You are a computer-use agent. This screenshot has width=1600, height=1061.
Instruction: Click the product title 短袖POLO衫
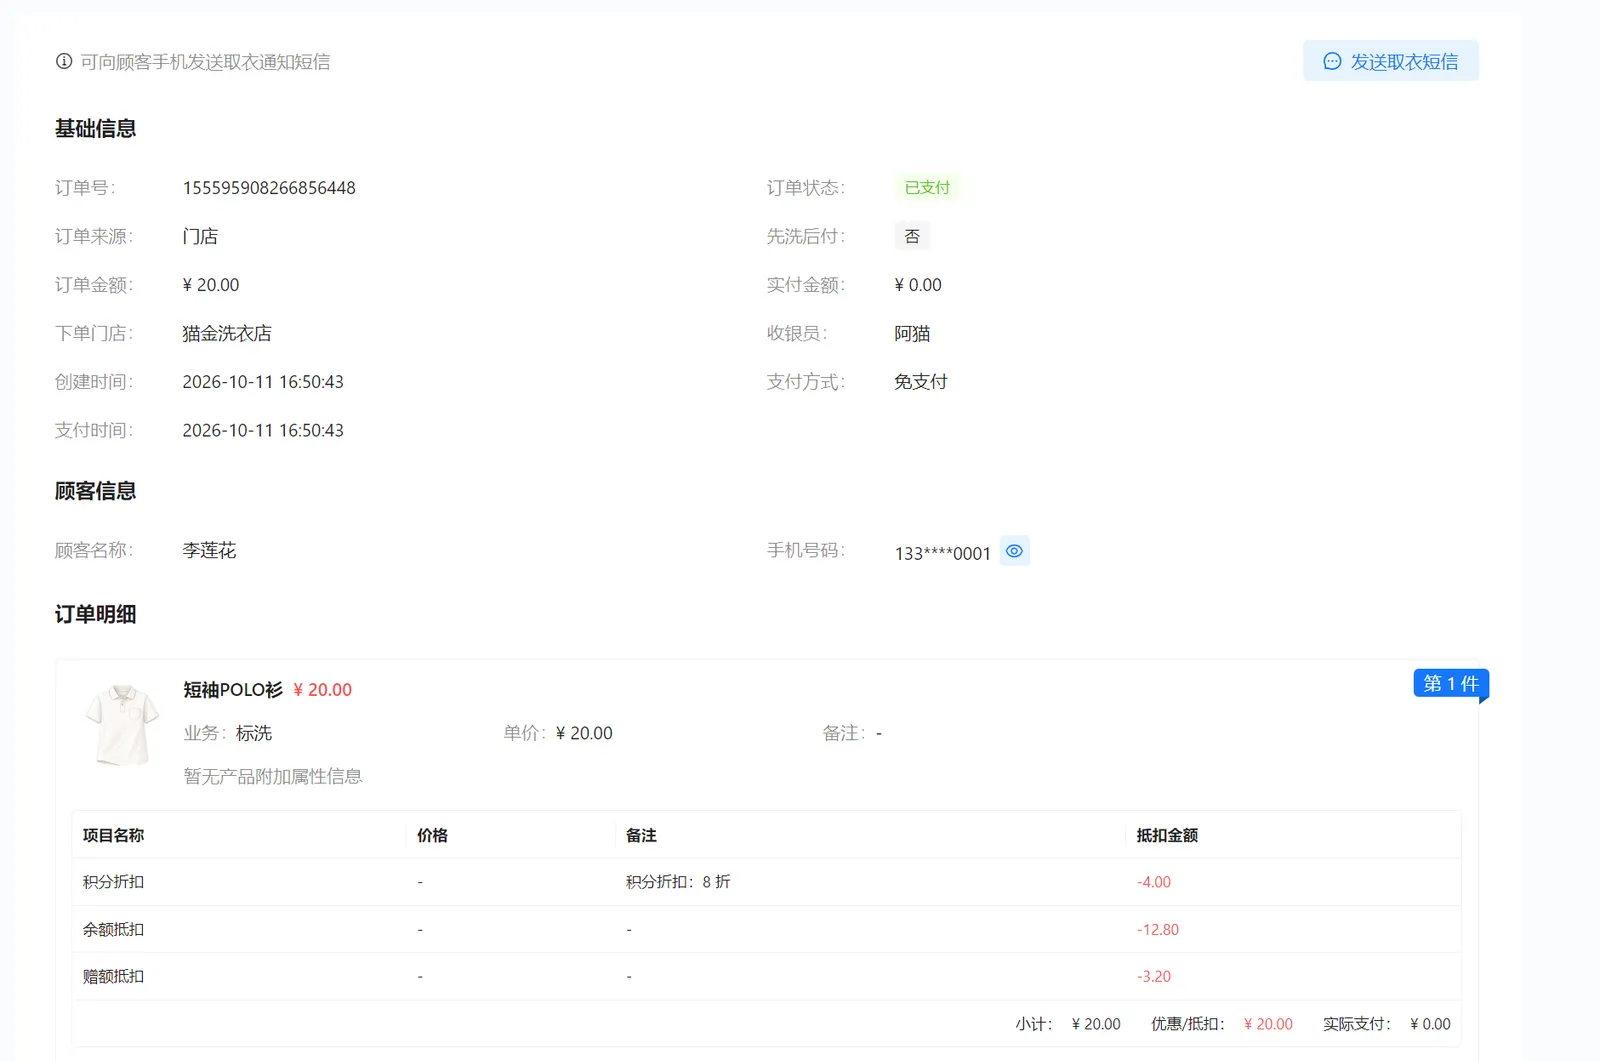tap(233, 689)
